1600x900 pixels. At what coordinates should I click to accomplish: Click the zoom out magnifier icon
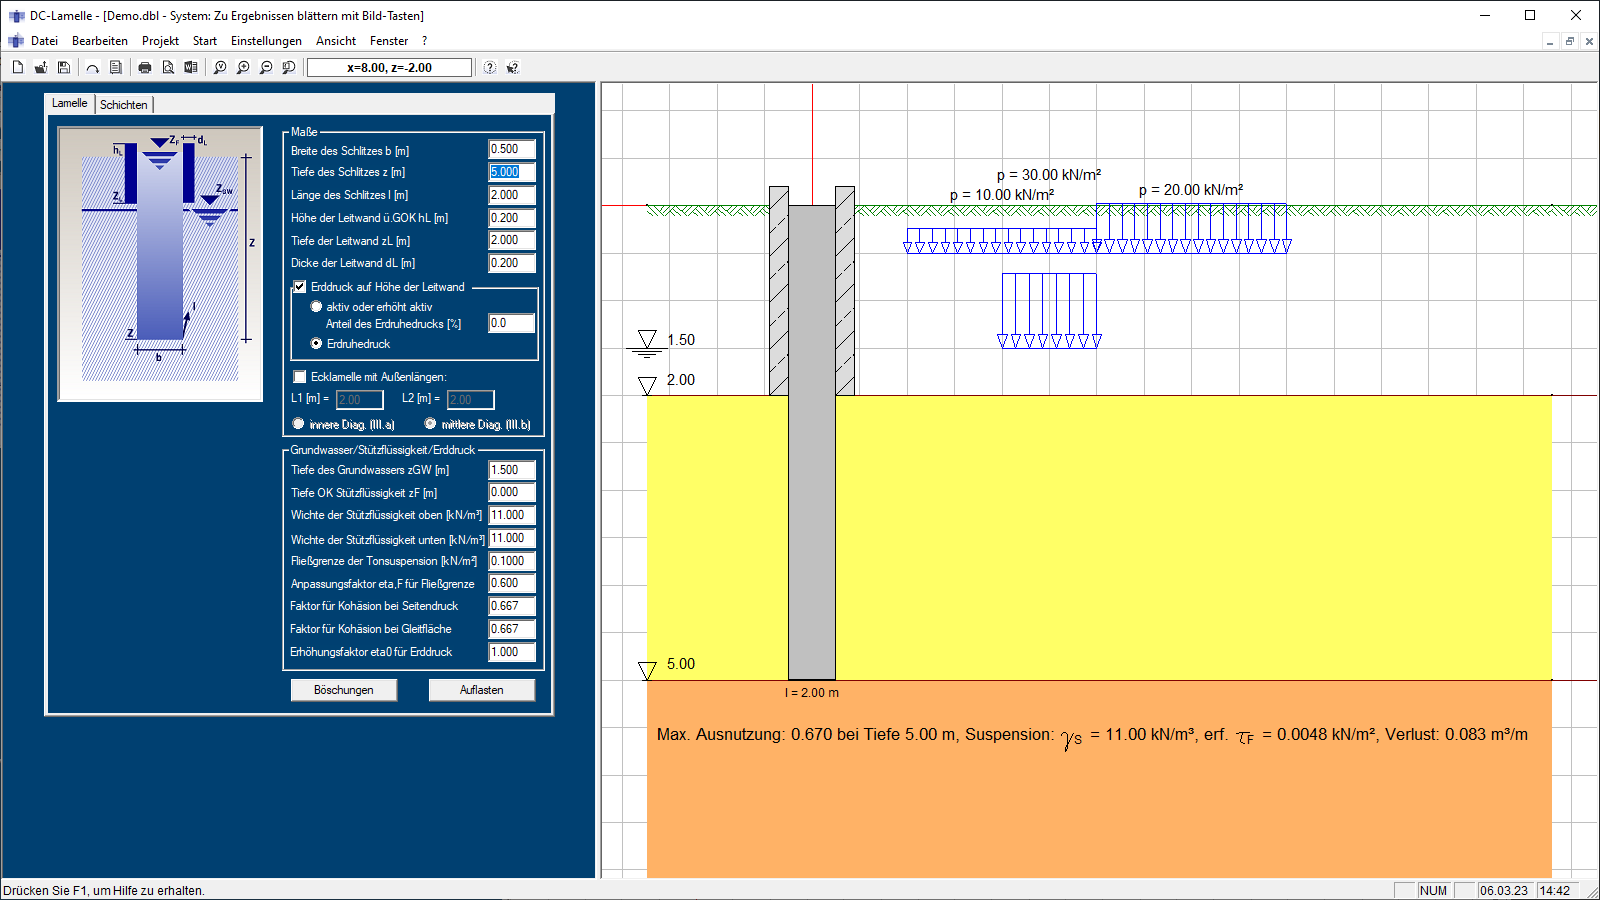click(266, 68)
